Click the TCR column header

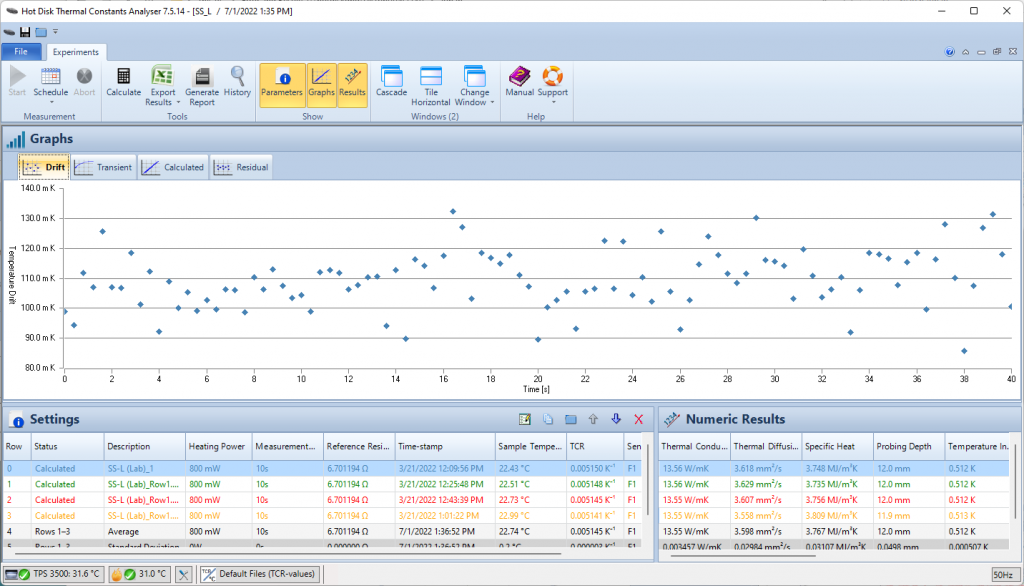595,447
